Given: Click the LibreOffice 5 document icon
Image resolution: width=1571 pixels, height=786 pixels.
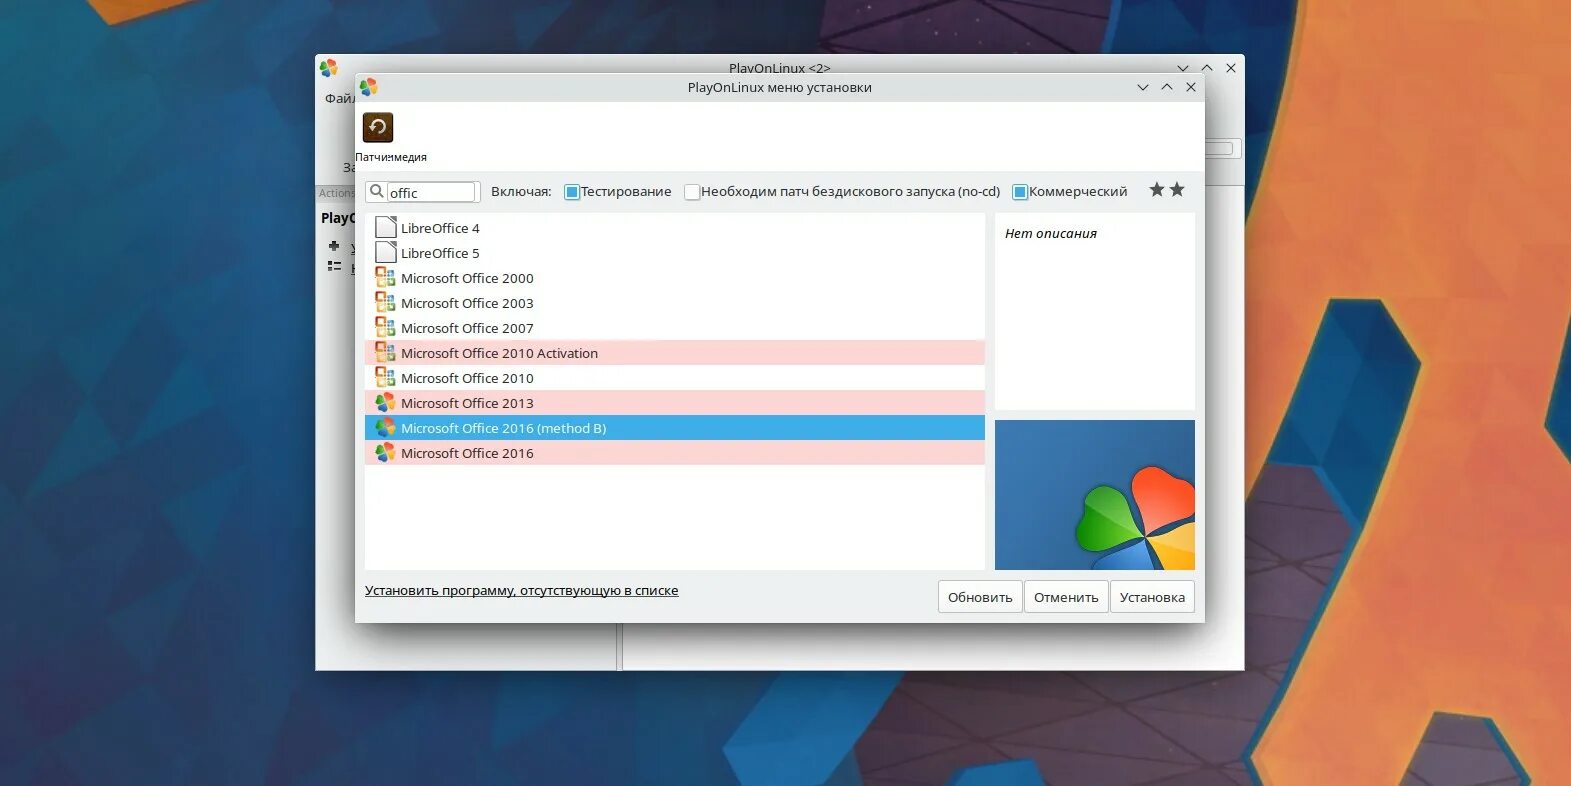Looking at the screenshot, I should [385, 252].
